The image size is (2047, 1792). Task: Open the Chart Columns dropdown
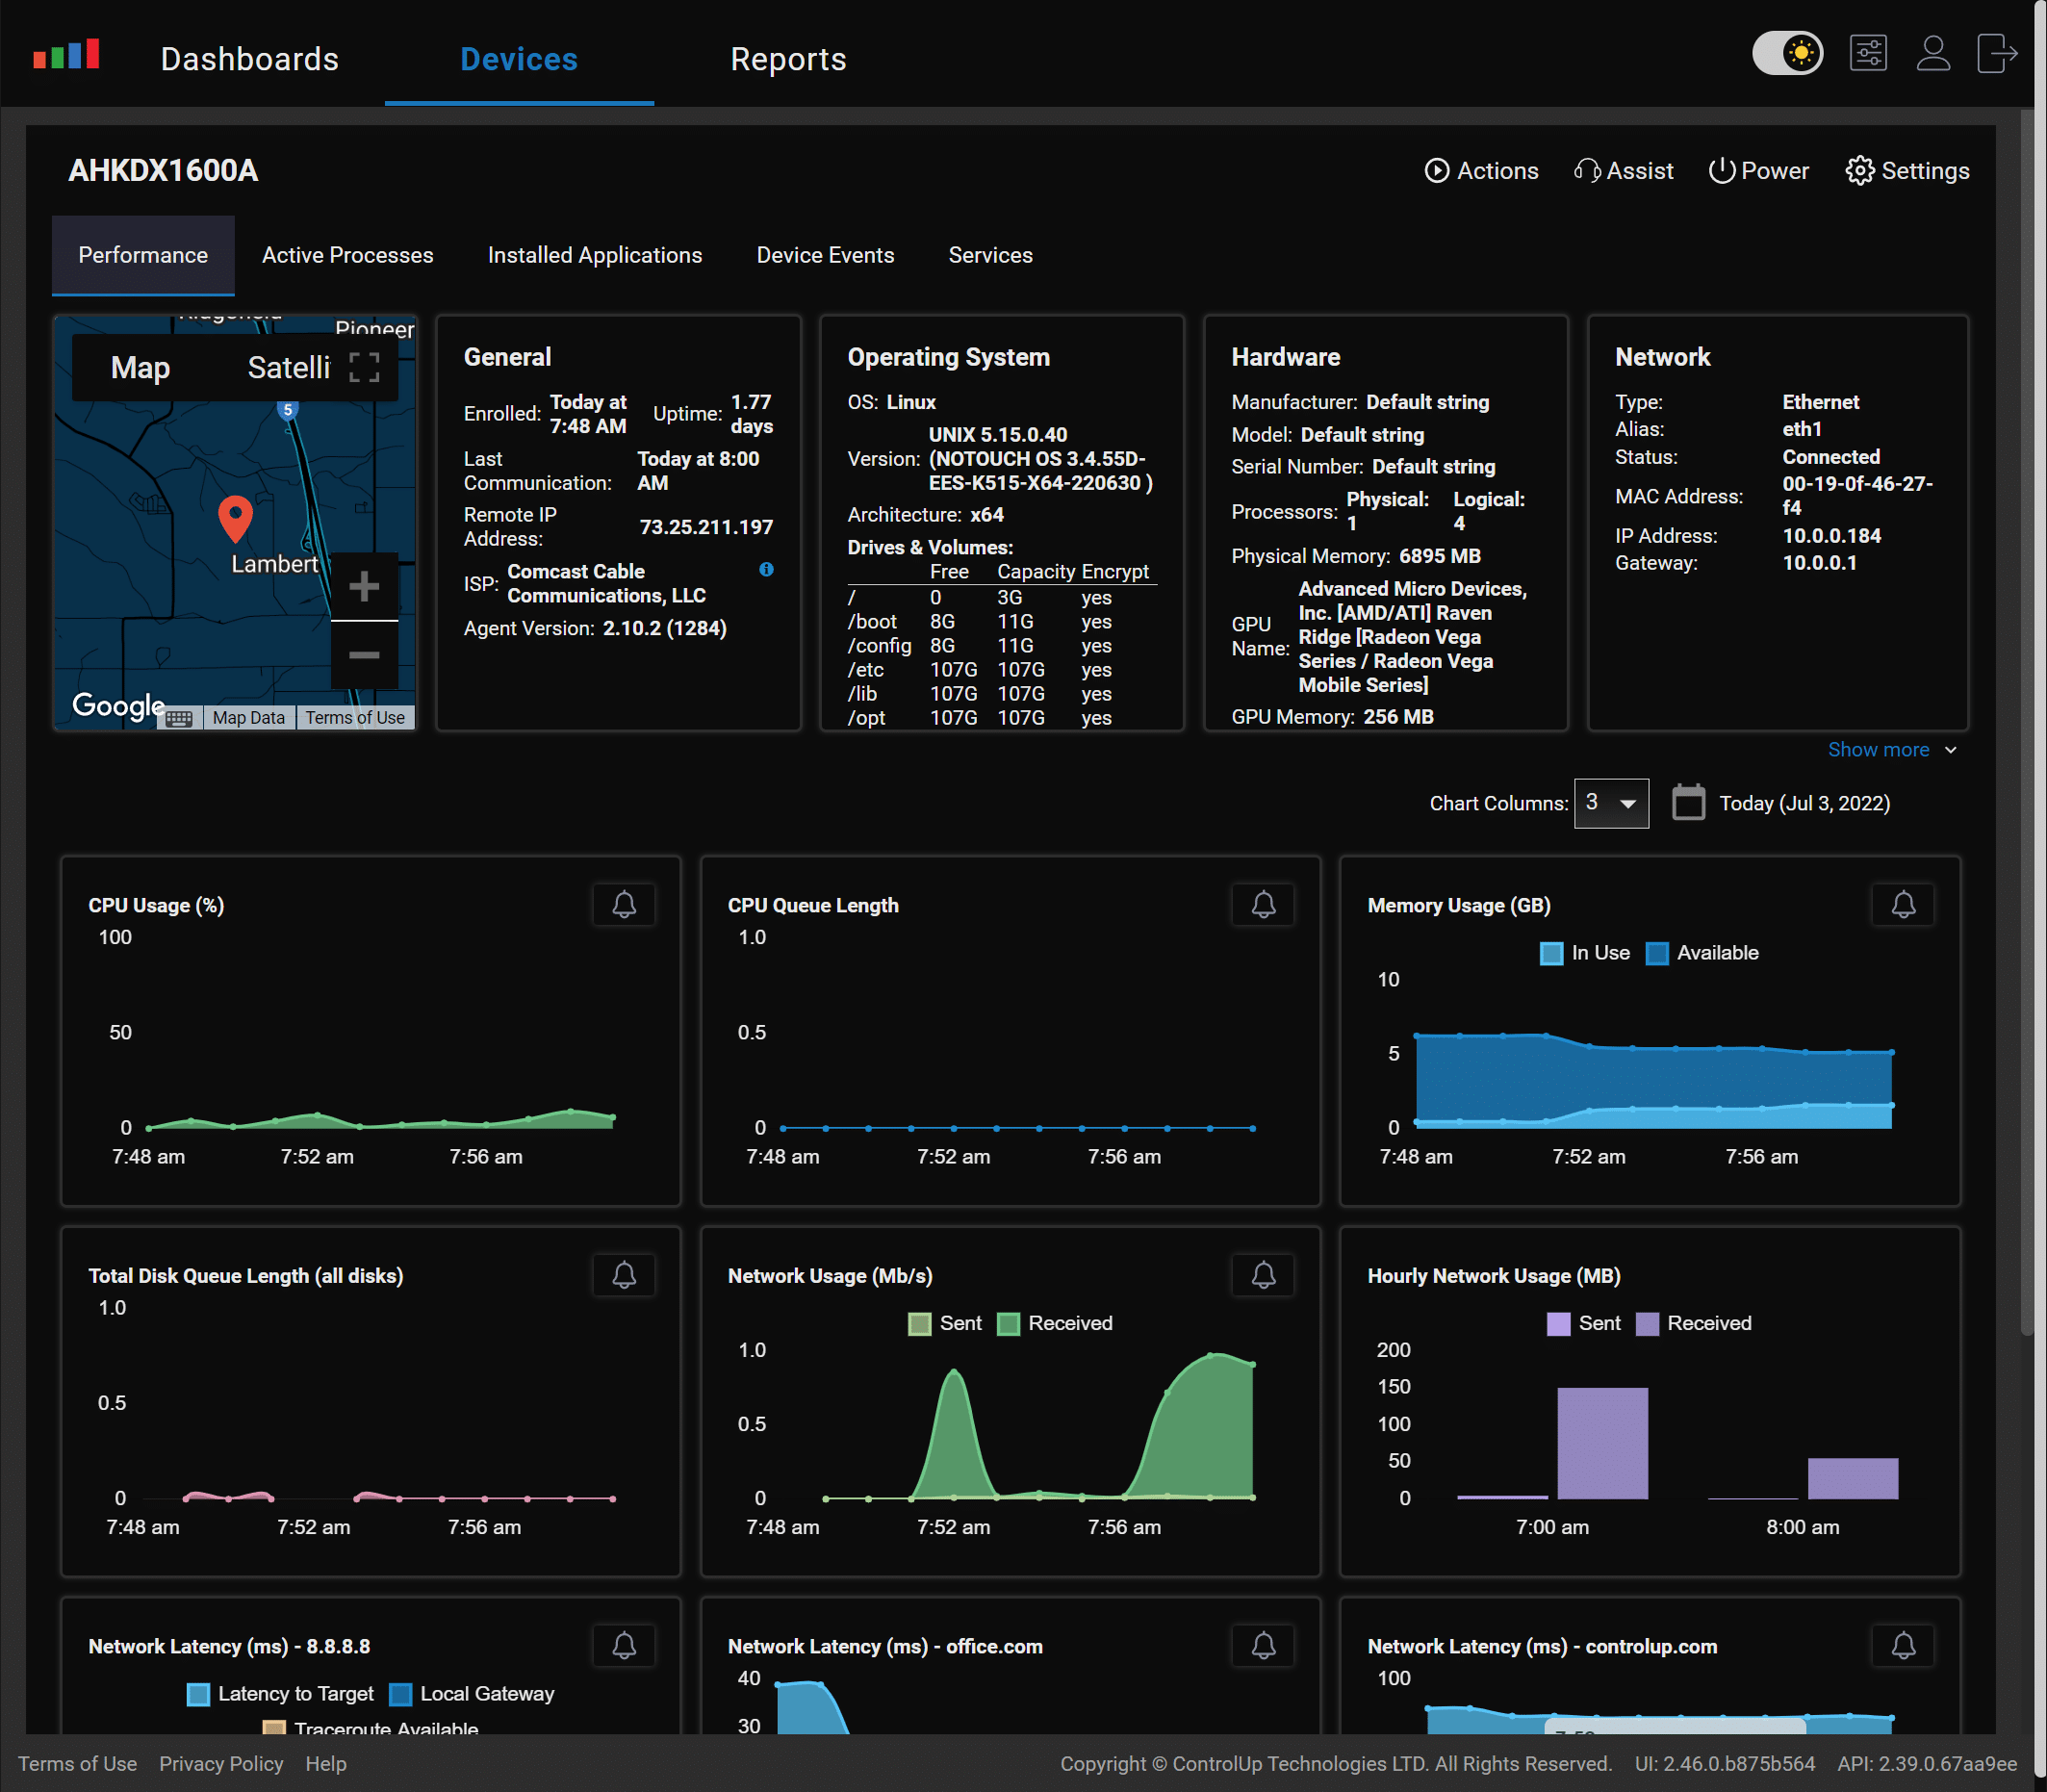1608,803
